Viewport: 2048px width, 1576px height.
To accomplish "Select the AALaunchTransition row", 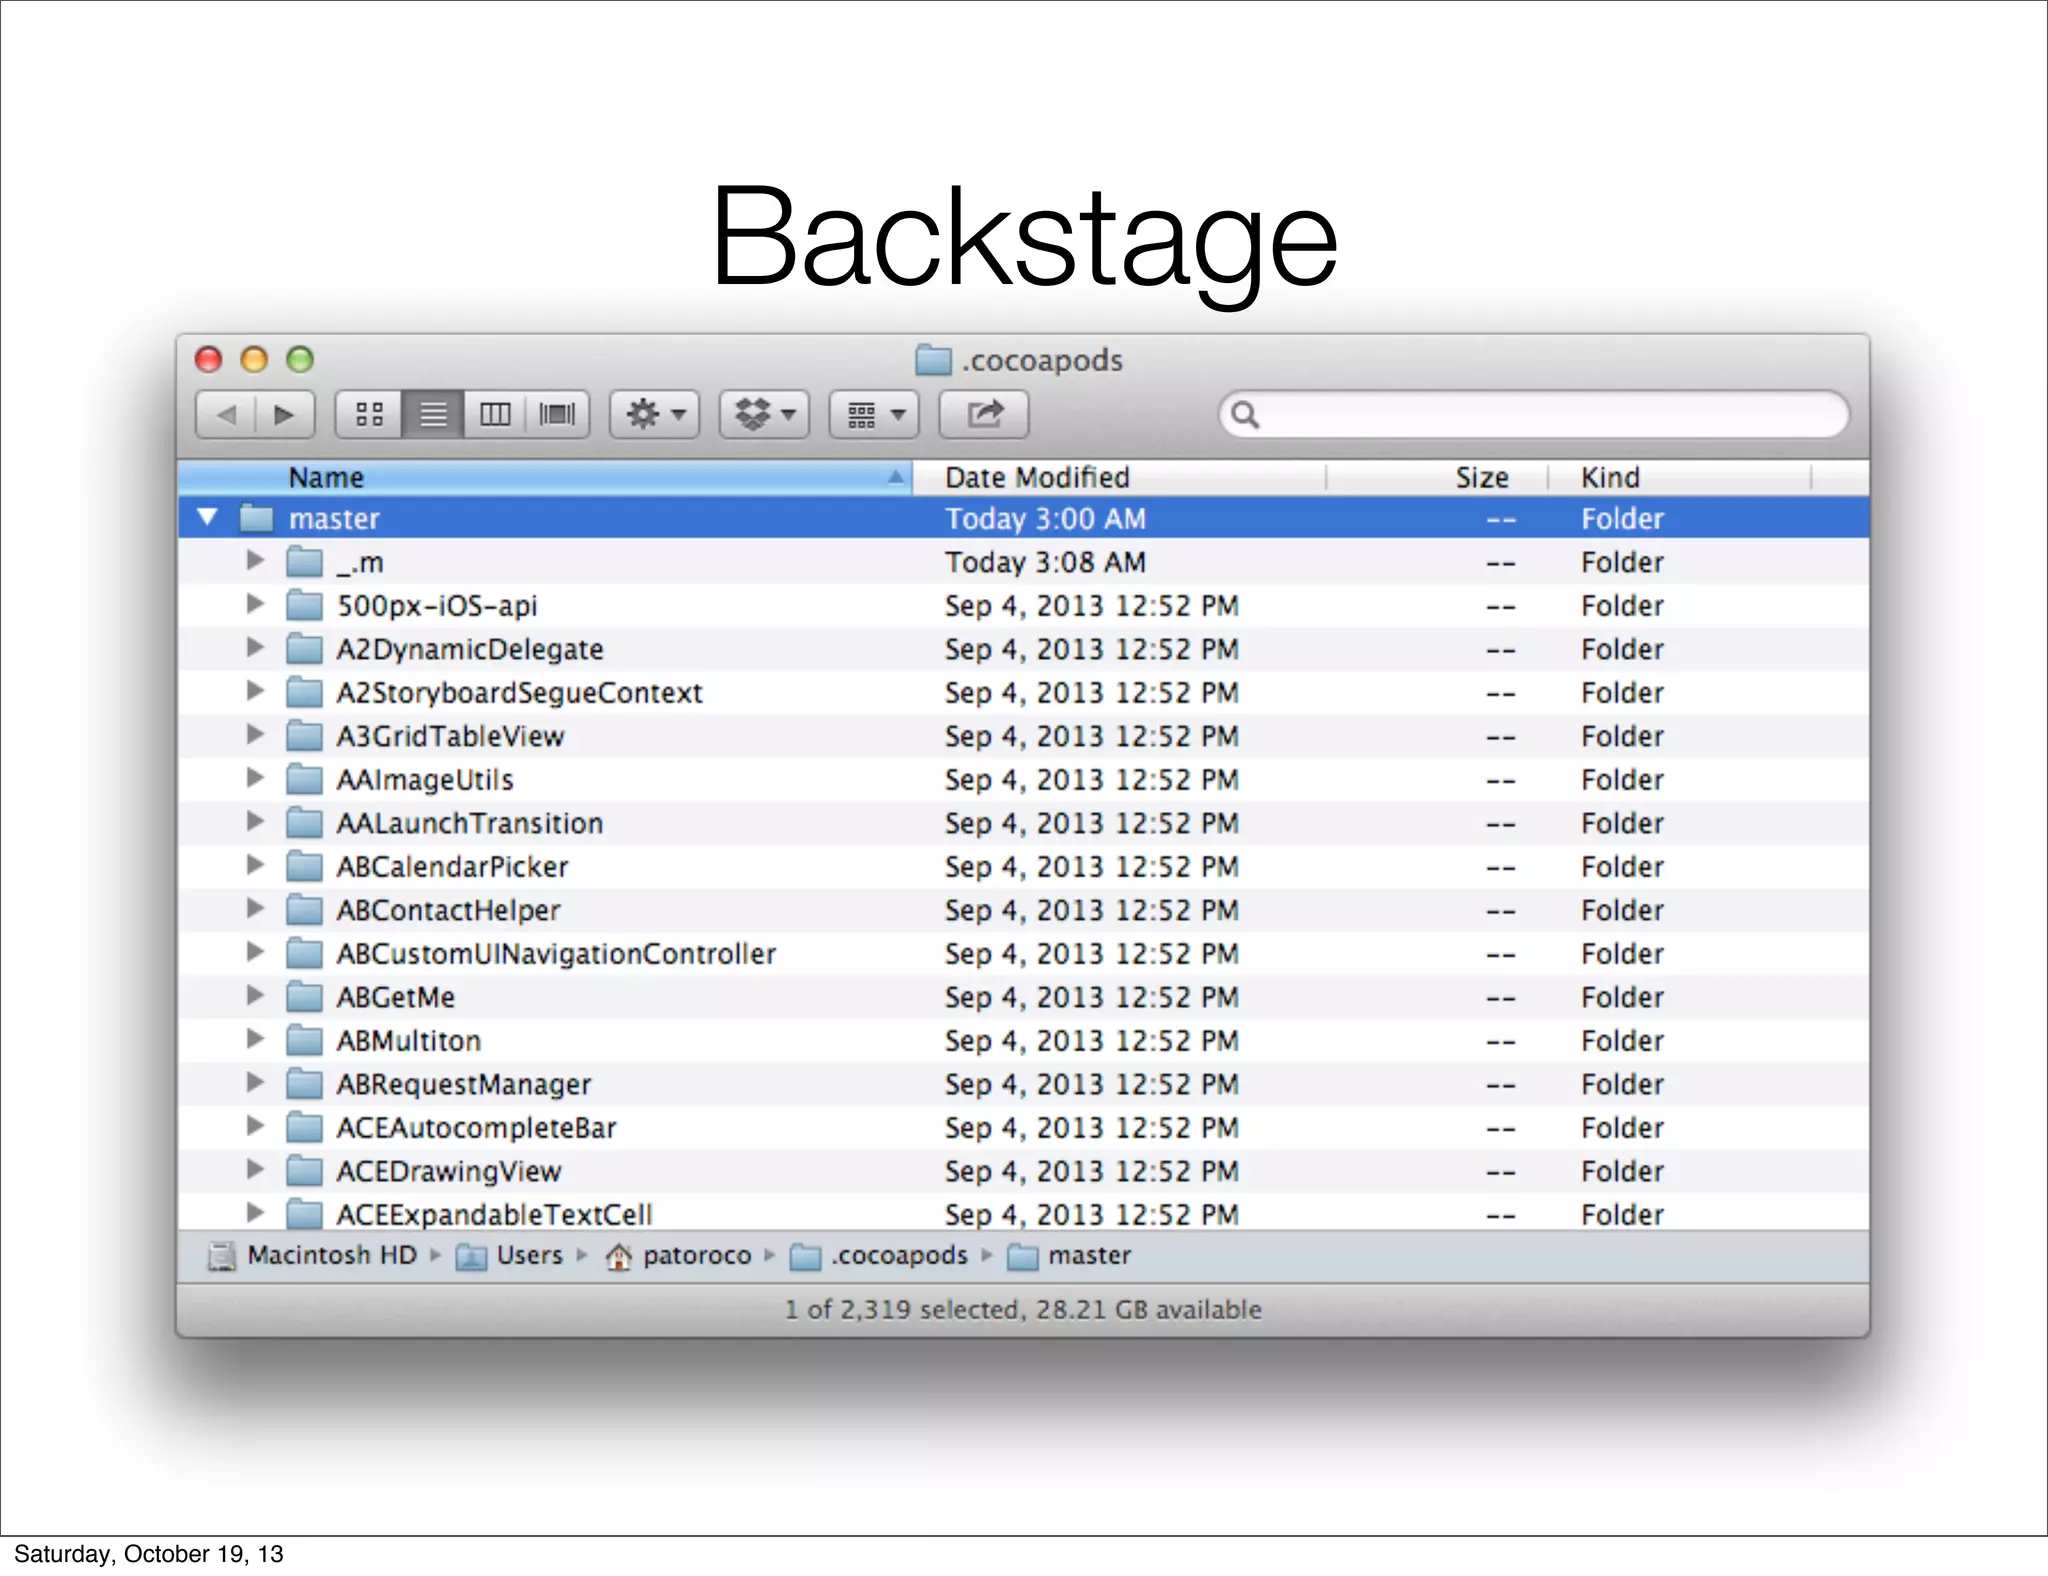I will [1023, 823].
